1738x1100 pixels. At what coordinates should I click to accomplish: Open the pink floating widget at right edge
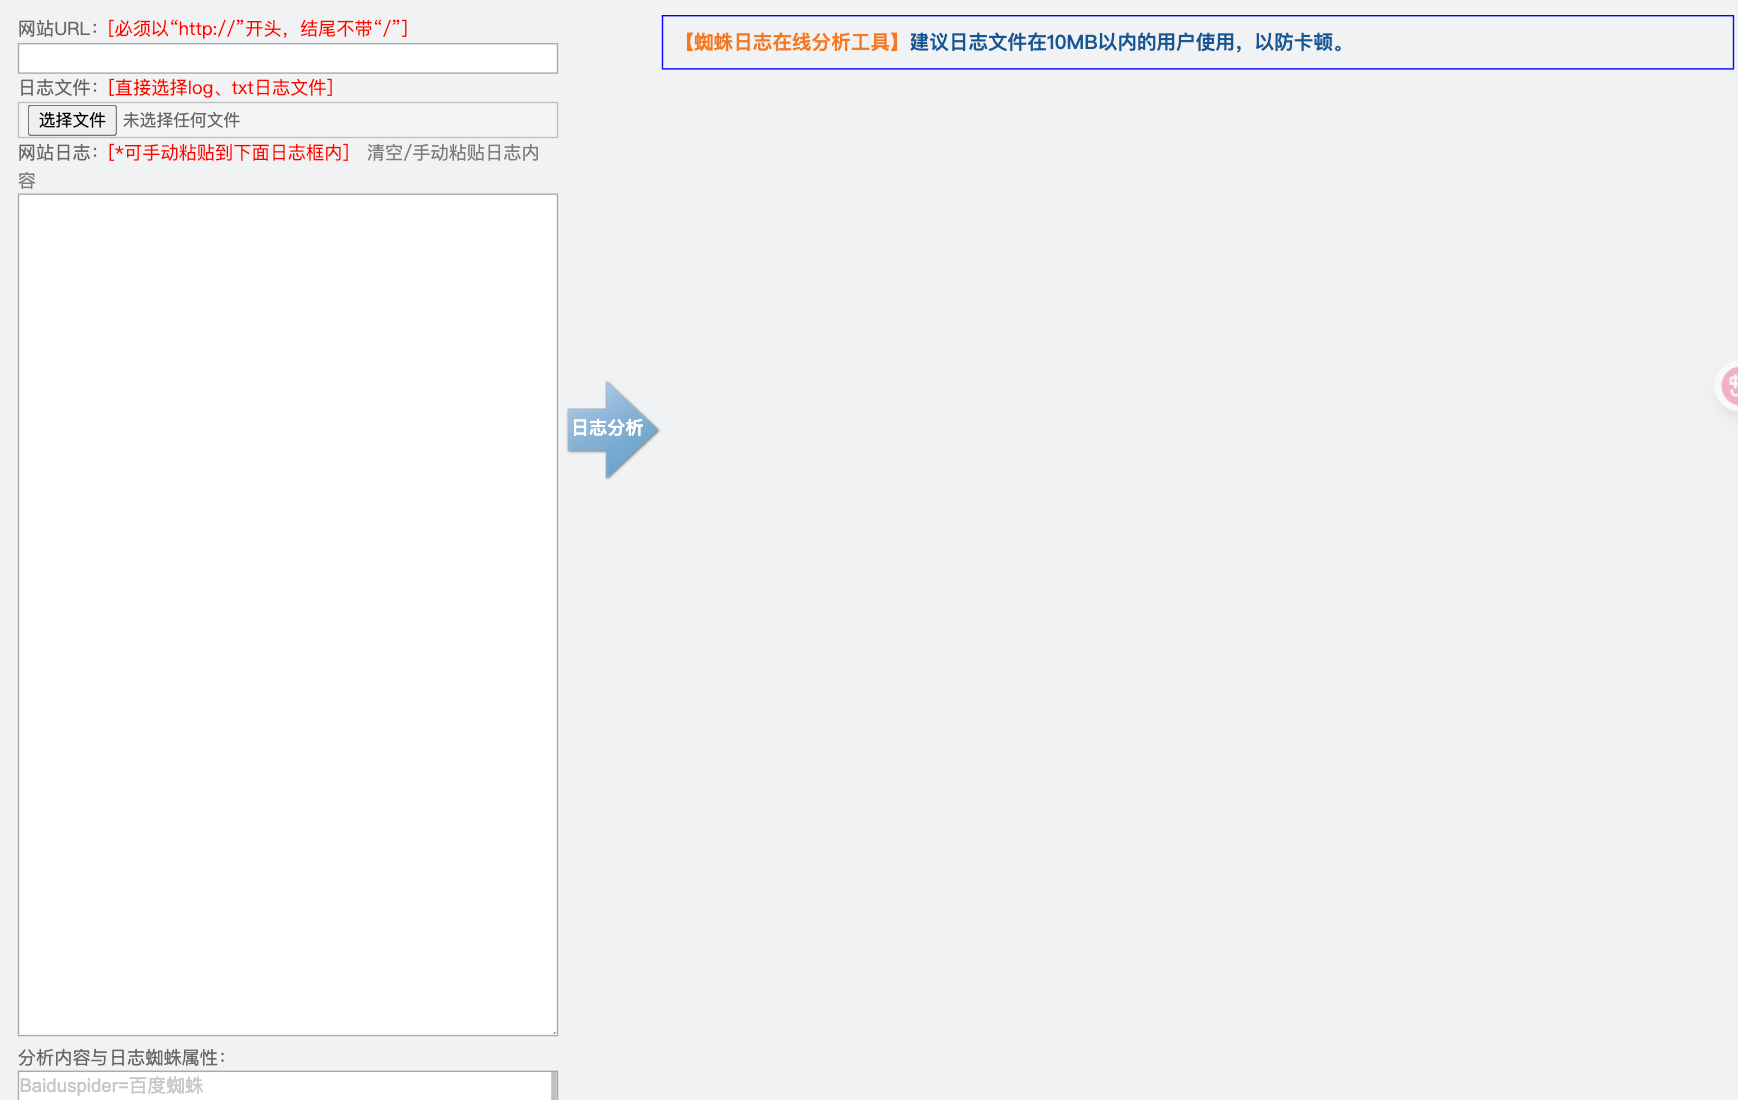(1728, 386)
